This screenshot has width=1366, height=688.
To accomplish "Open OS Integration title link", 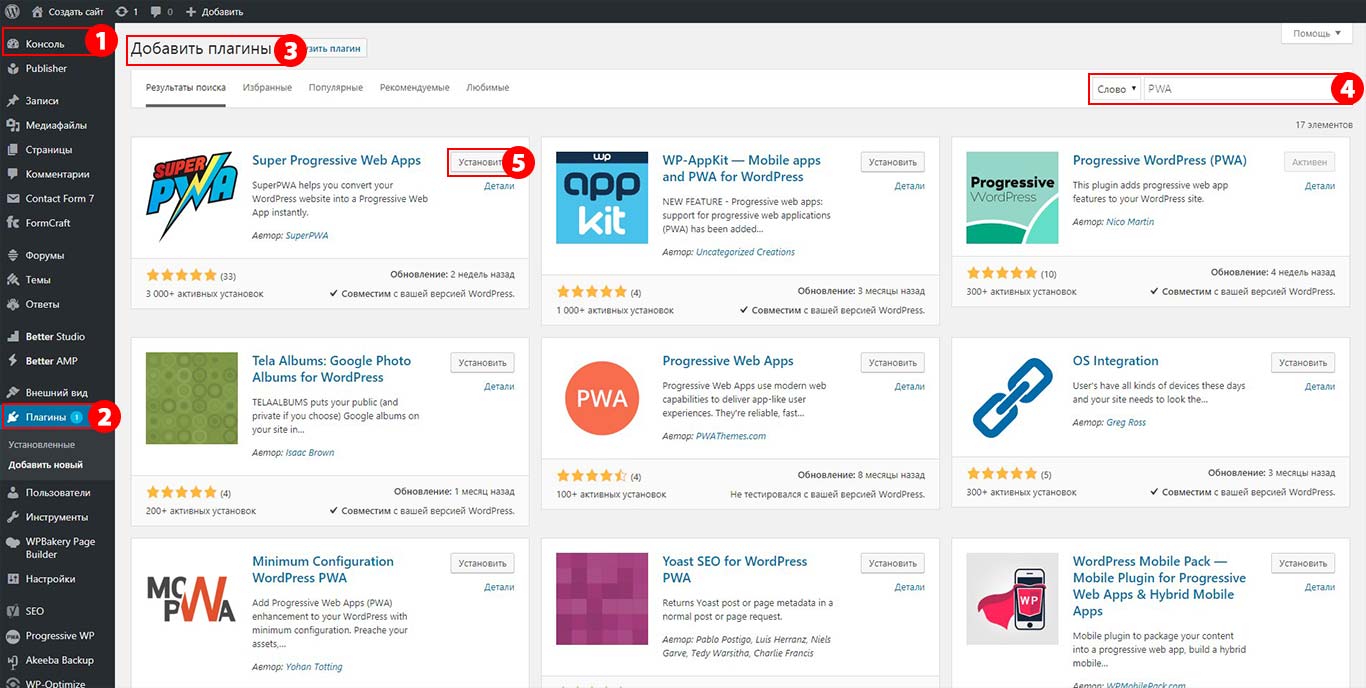I will [1116, 361].
